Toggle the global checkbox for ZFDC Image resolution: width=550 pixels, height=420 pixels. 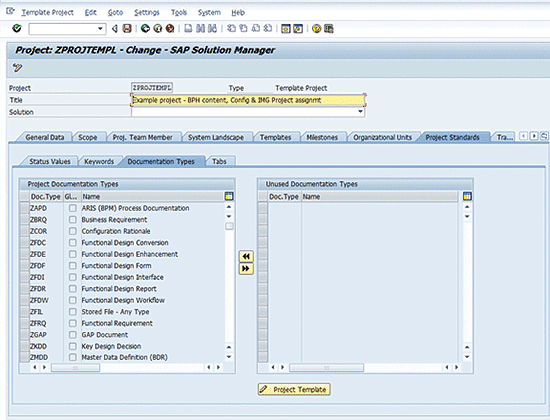(73, 242)
